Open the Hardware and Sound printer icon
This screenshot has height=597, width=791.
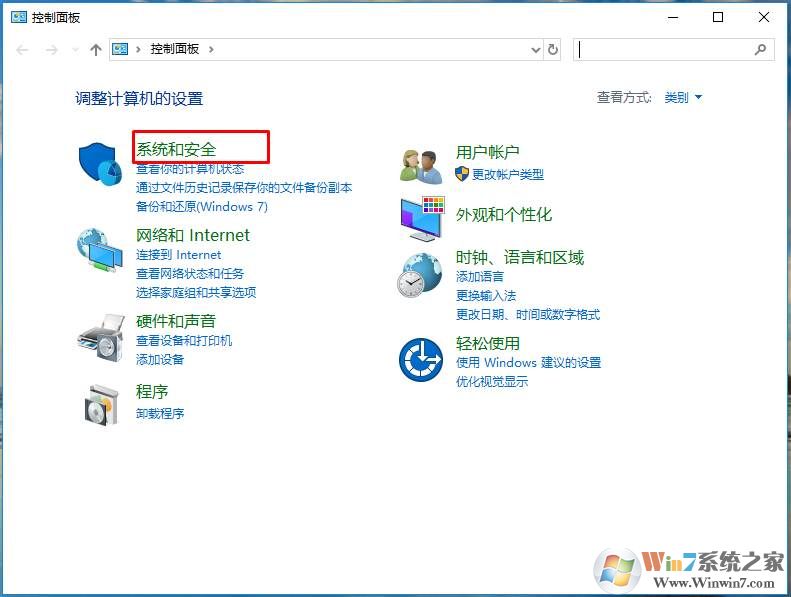101,337
